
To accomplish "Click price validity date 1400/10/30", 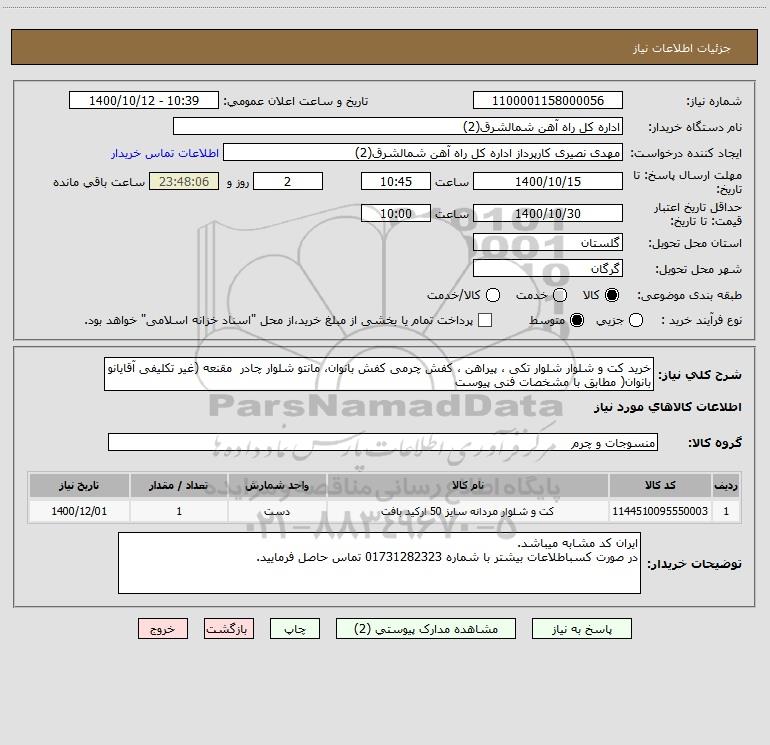I will pyautogui.click(x=548, y=213).
